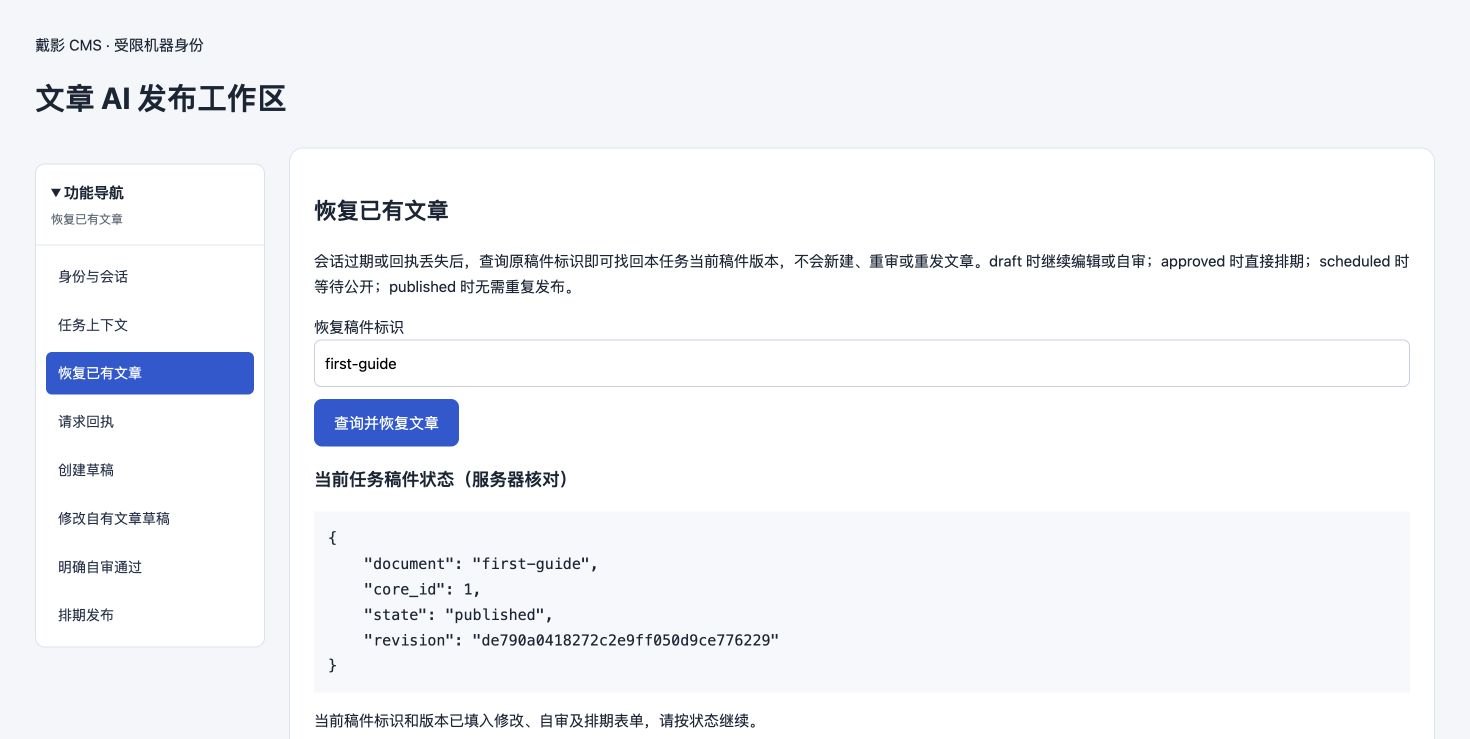Click the "state": "published" line
Screen dimensions: 1470x739
point(458,614)
